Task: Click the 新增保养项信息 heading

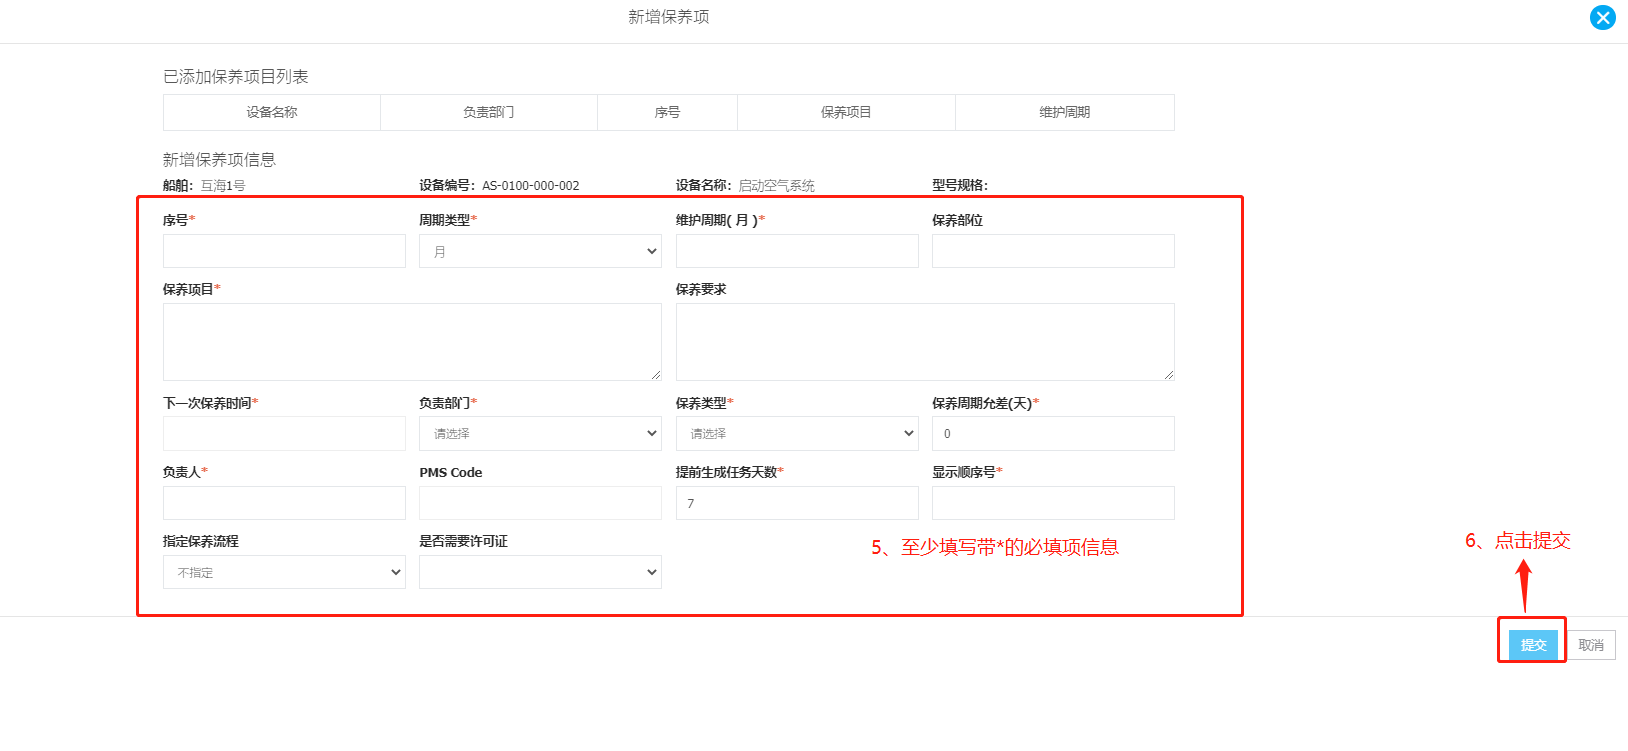Action: click(x=219, y=160)
